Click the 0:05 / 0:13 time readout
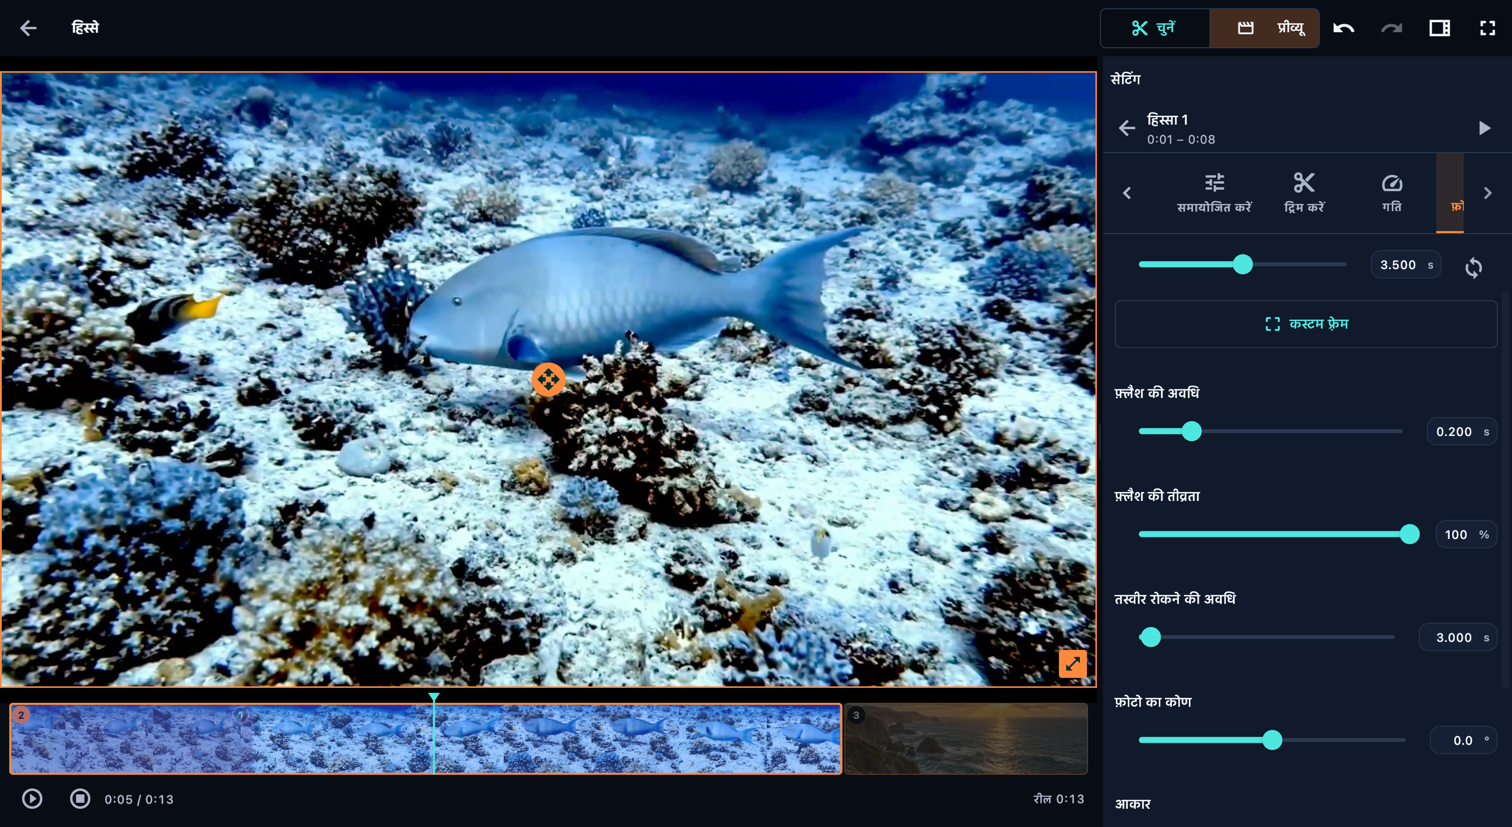Image resolution: width=1512 pixels, height=827 pixels. click(x=139, y=800)
